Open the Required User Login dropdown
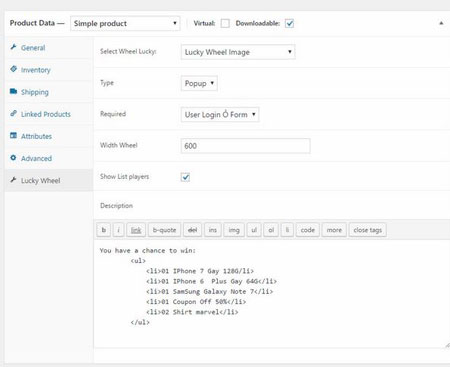This screenshot has height=367, width=450. (220, 115)
